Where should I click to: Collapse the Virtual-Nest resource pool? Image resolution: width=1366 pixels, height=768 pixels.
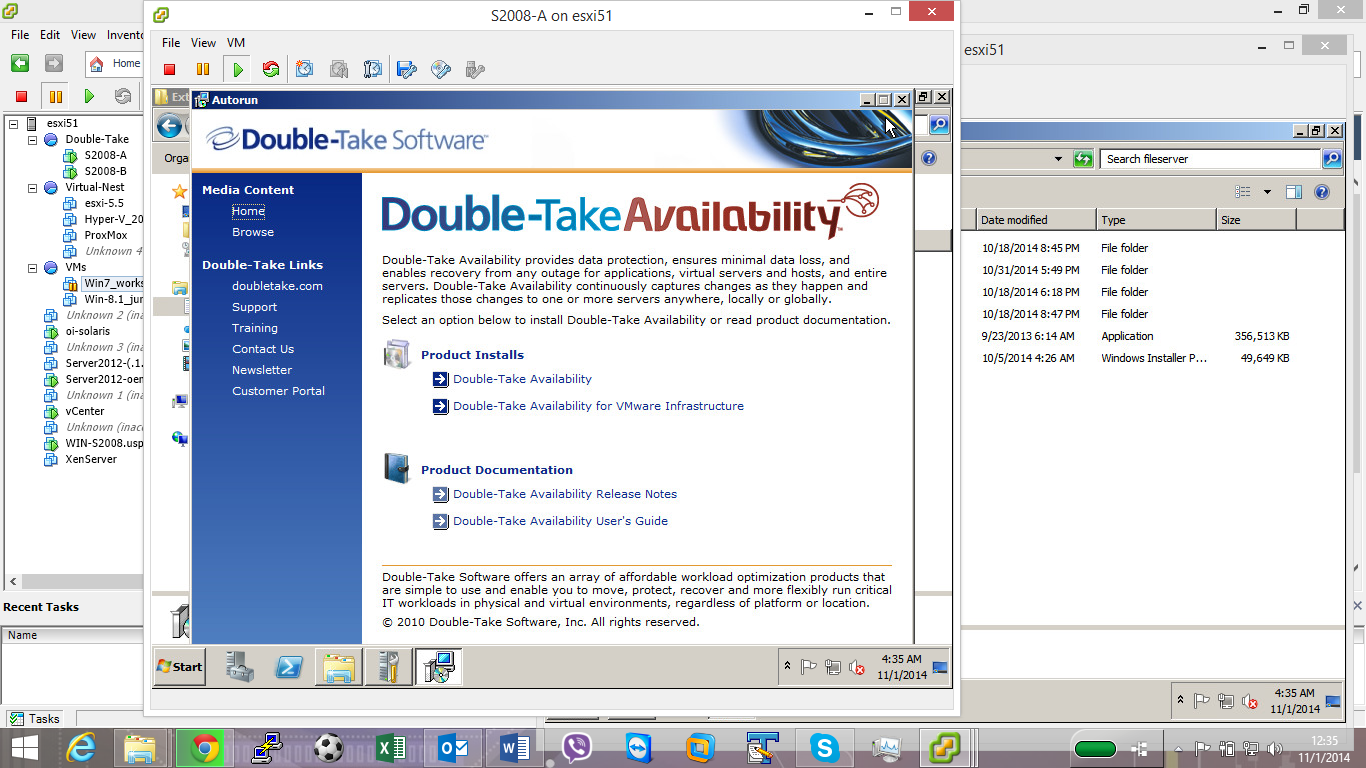[32, 187]
